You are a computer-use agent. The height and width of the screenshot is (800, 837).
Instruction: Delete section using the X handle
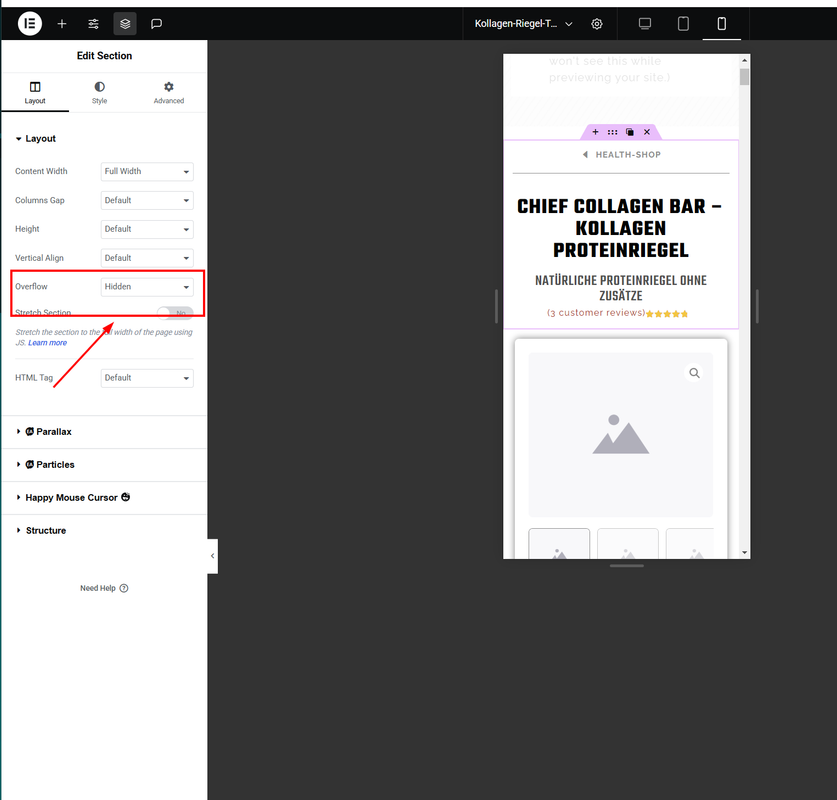[647, 132]
